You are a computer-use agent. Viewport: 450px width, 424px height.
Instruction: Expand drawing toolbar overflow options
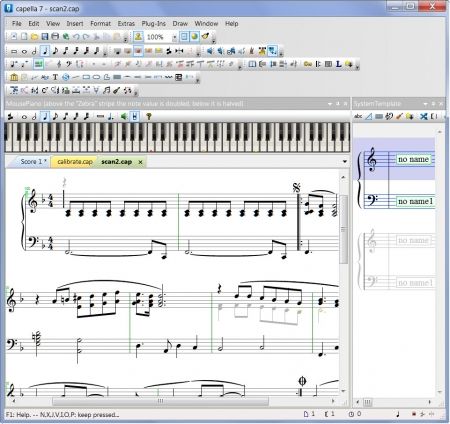(198, 79)
